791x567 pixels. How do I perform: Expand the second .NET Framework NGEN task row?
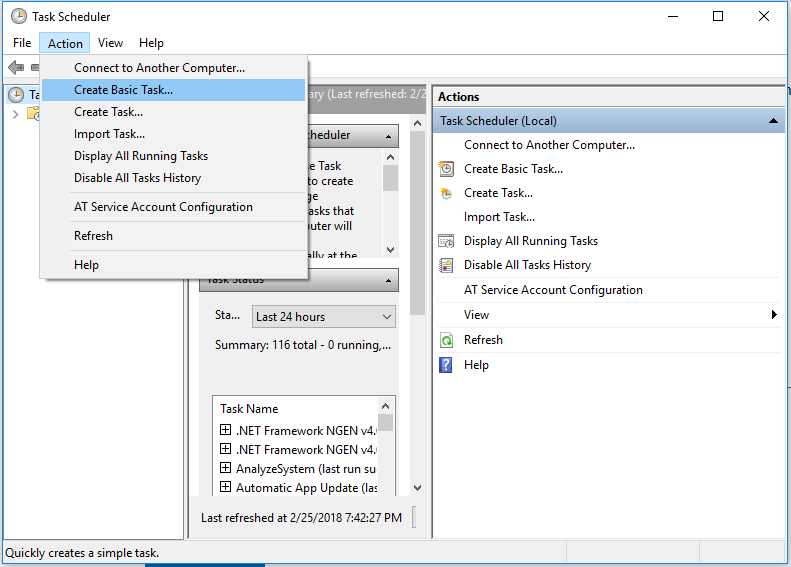click(225, 449)
